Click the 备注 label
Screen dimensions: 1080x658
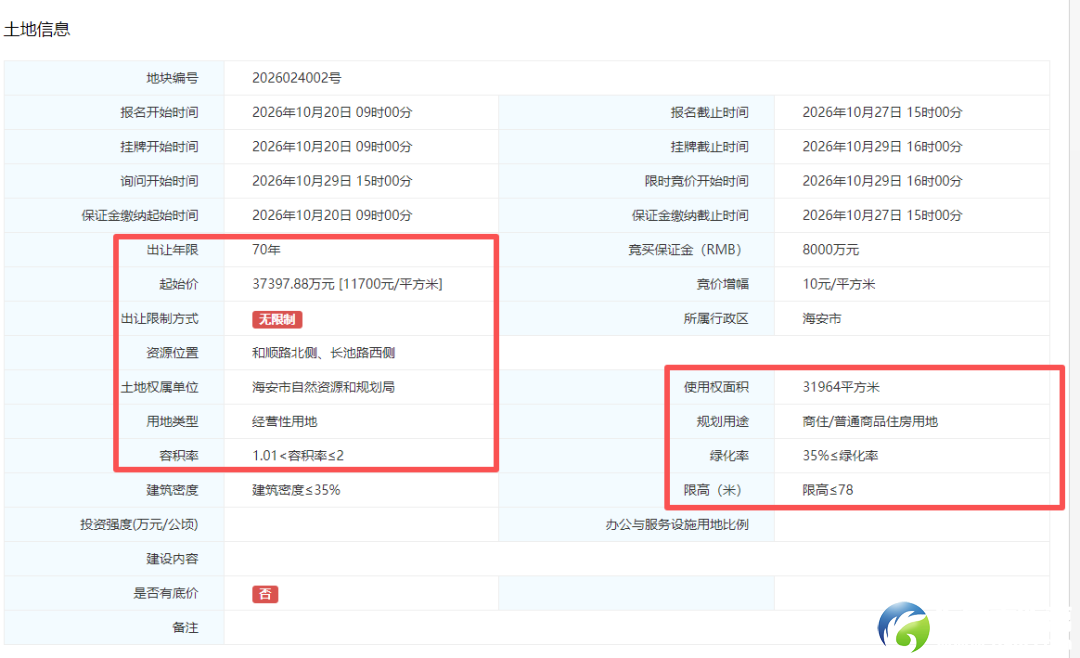[185, 628]
